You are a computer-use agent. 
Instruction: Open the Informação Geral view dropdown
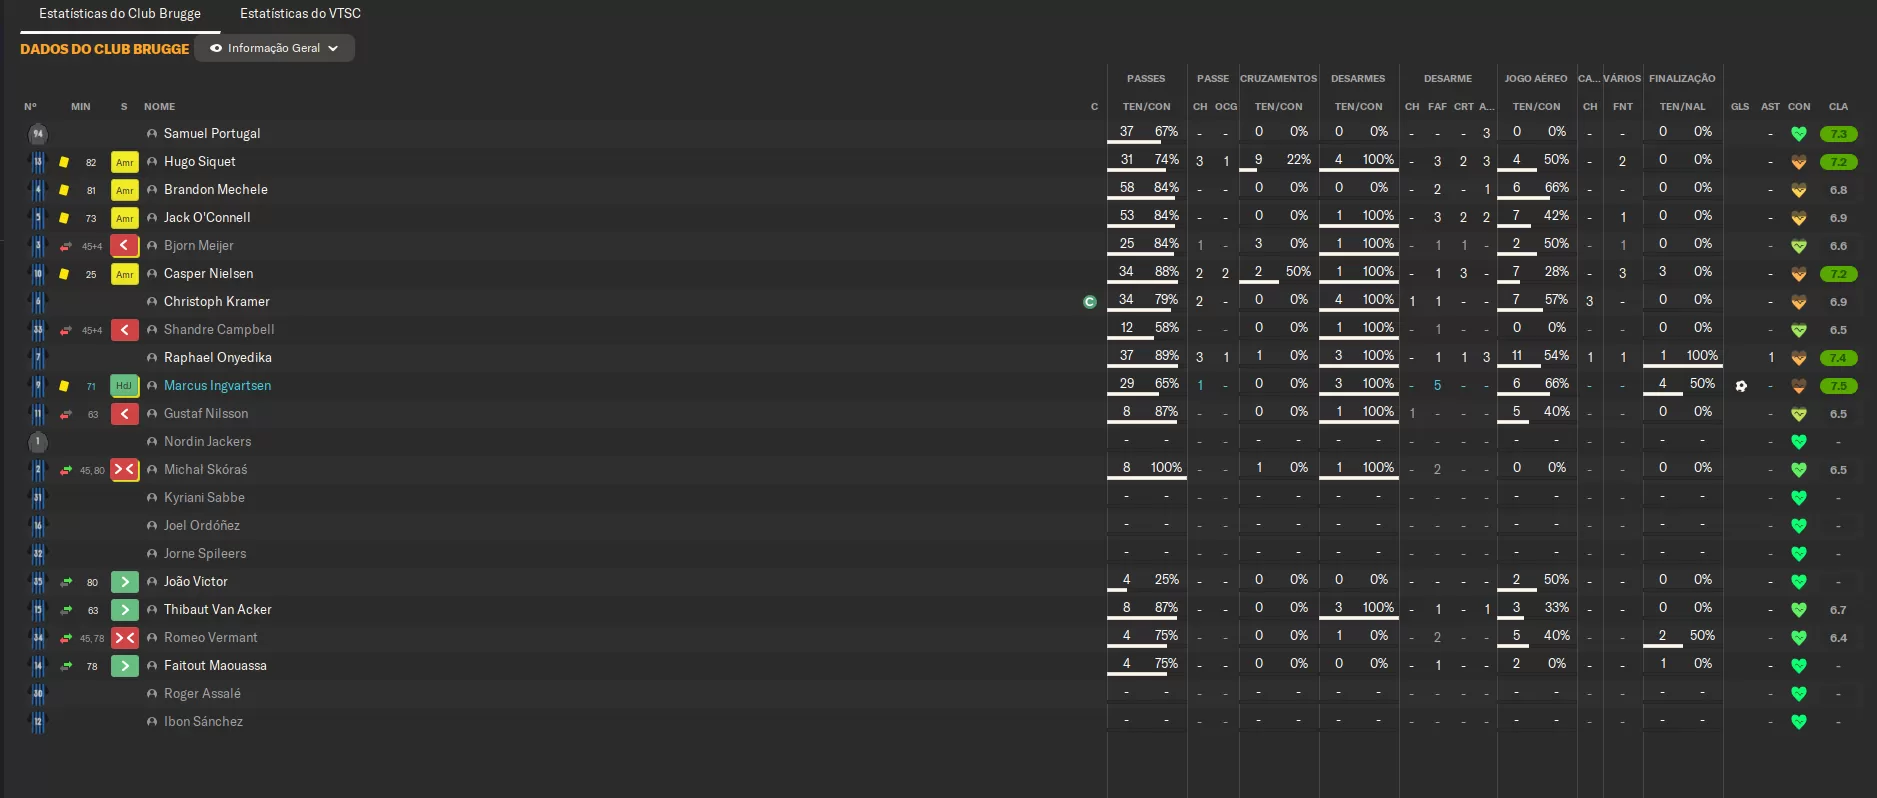coord(275,48)
